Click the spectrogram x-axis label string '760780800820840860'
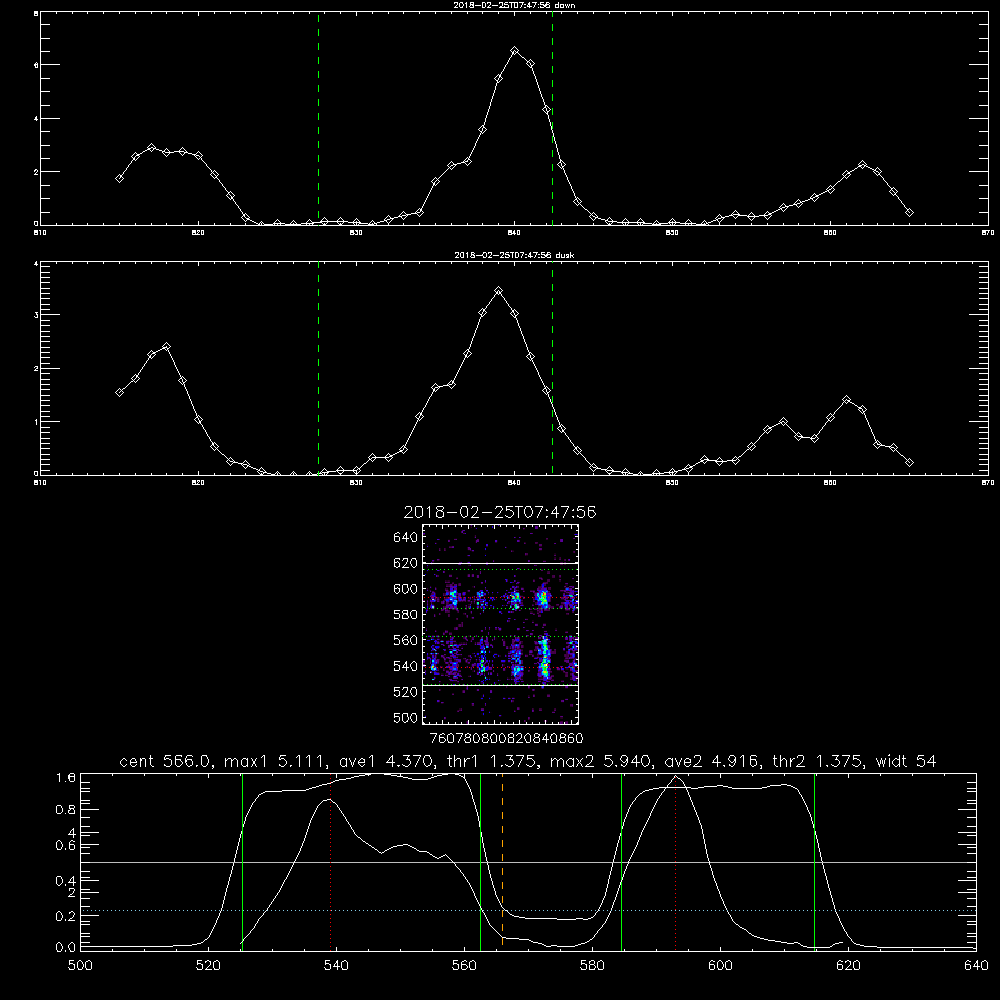This screenshot has width=1000, height=1000. pos(506,739)
